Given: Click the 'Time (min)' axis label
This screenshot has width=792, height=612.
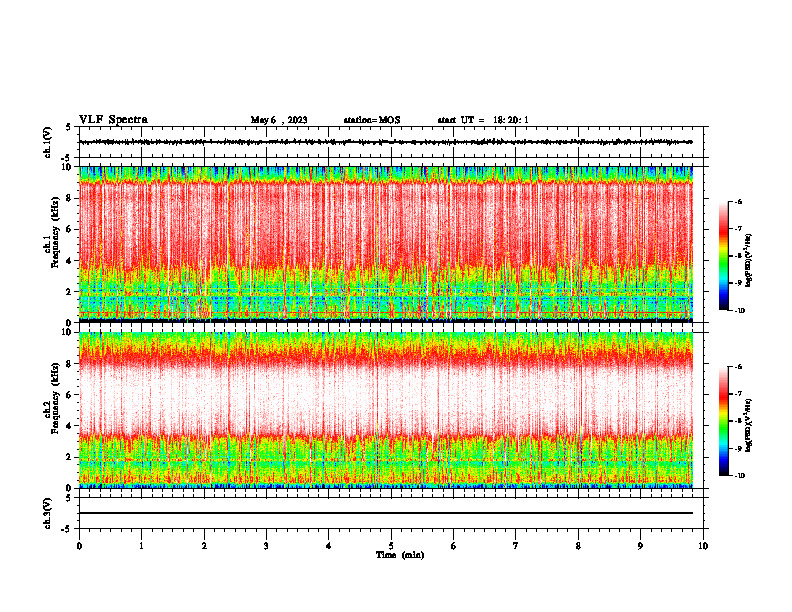Looking at the screenshot, I should pyautogui.click(x=400, y=555).
